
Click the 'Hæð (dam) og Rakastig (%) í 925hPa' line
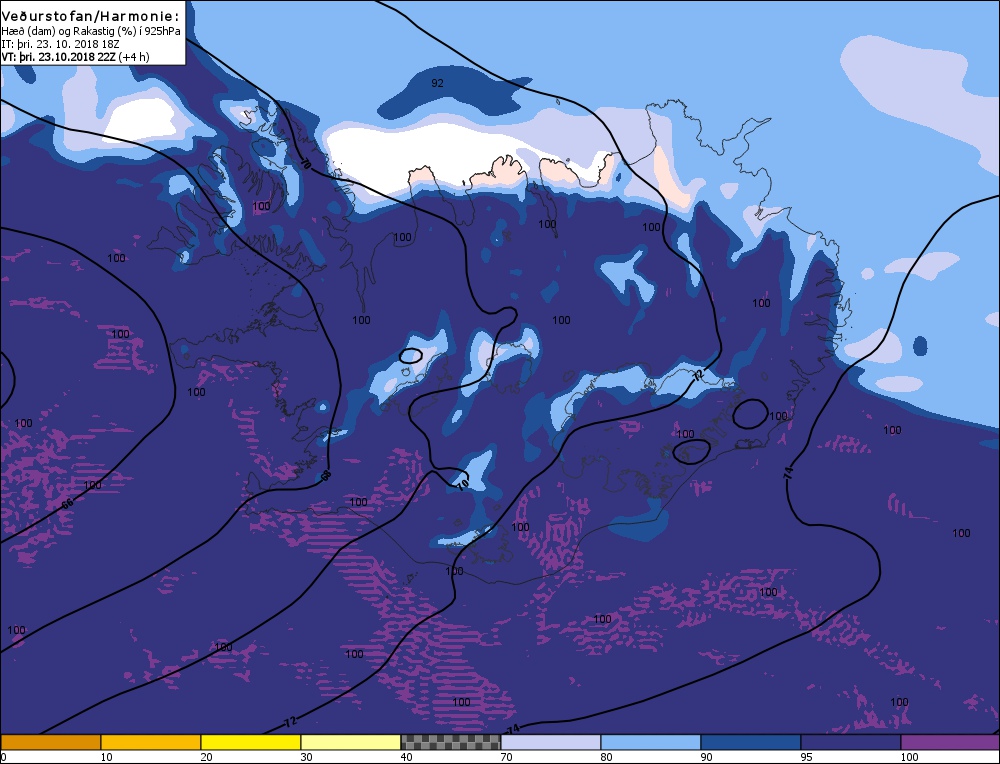91,31
